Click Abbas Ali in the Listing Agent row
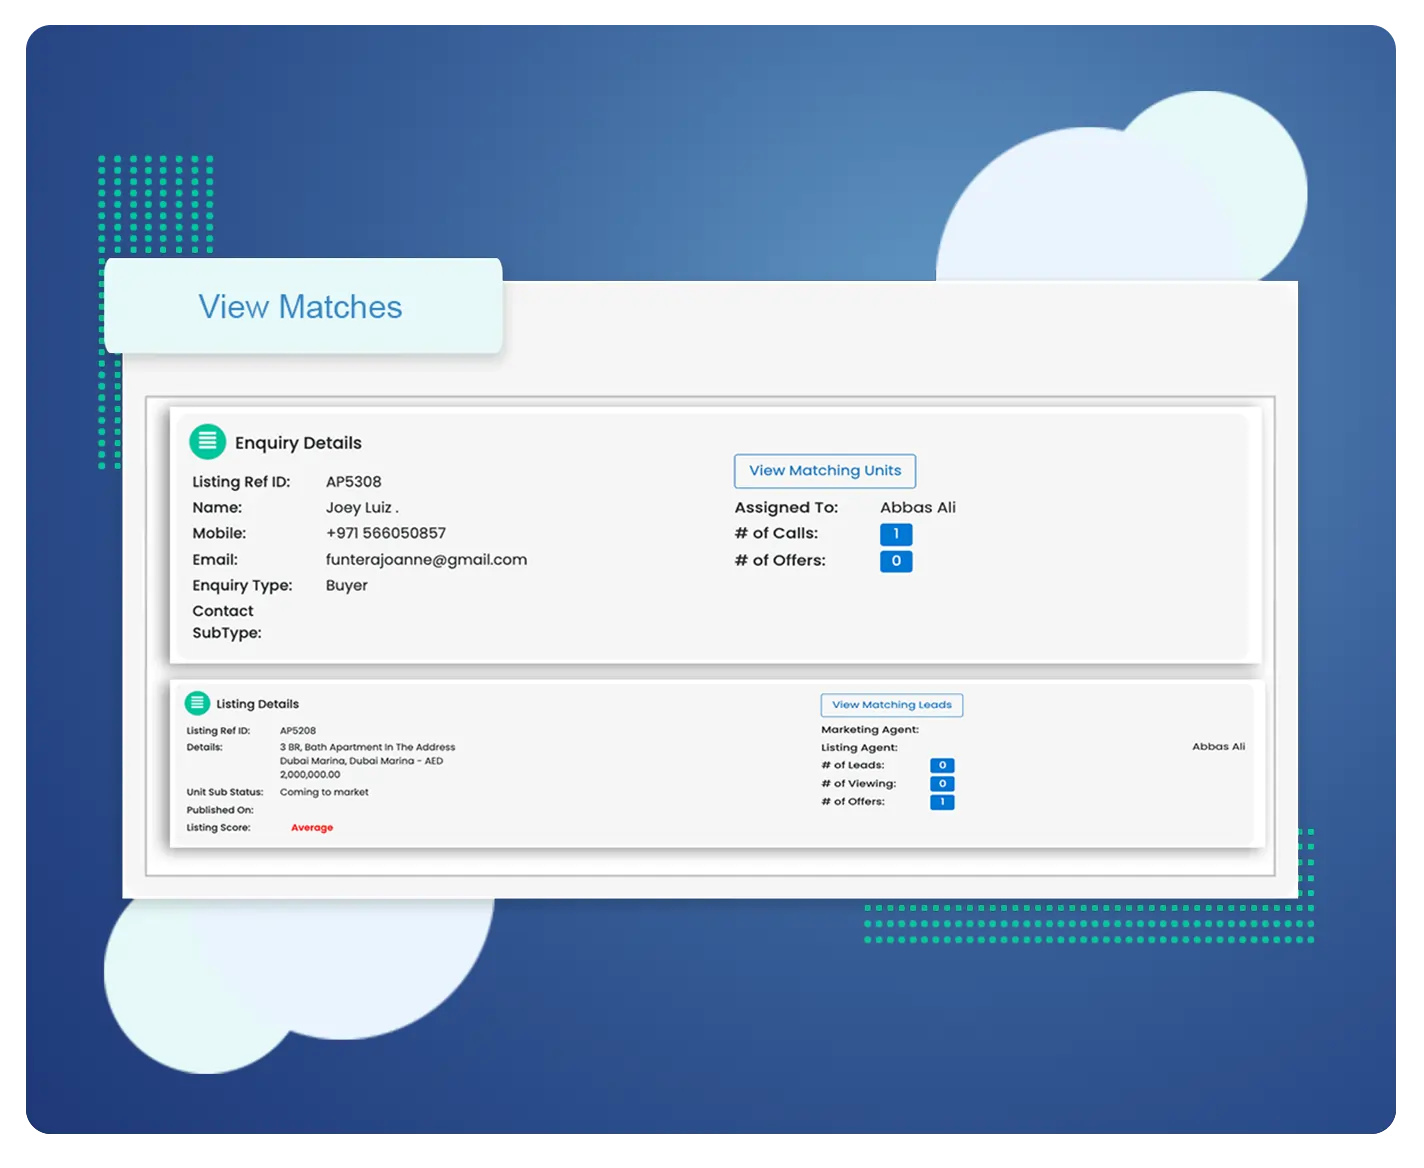The image size is (1424, 1168). [x=1217, y=747]
